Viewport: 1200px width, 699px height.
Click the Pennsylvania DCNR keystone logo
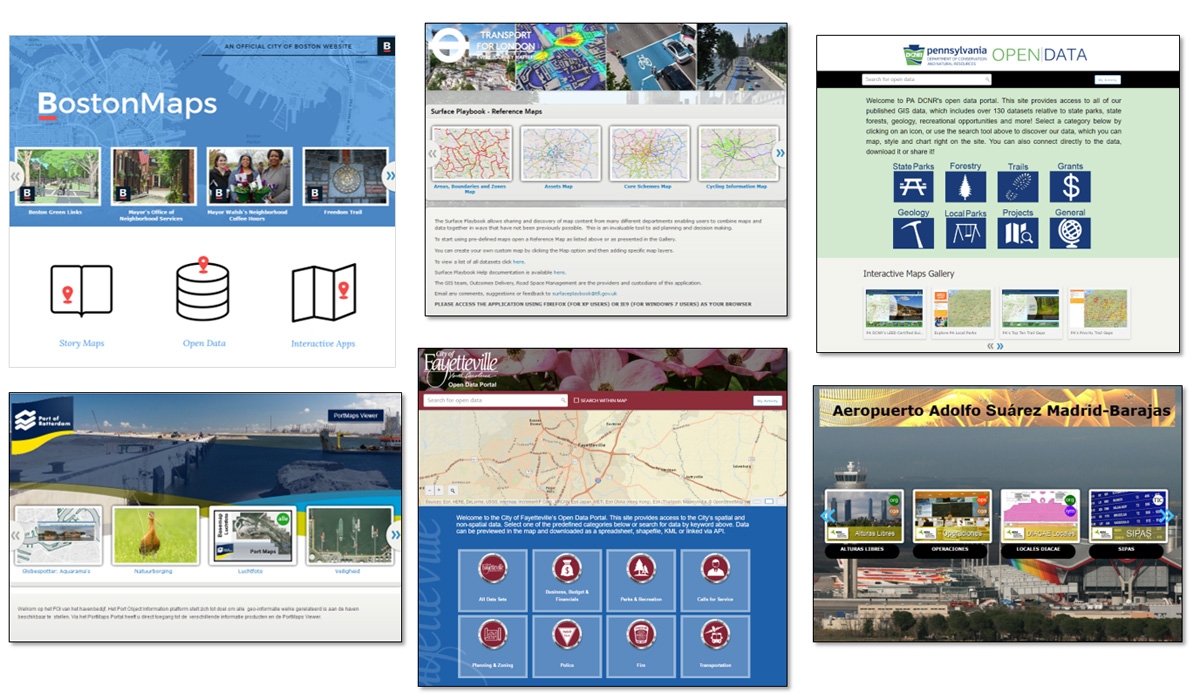tap(915, 55)
